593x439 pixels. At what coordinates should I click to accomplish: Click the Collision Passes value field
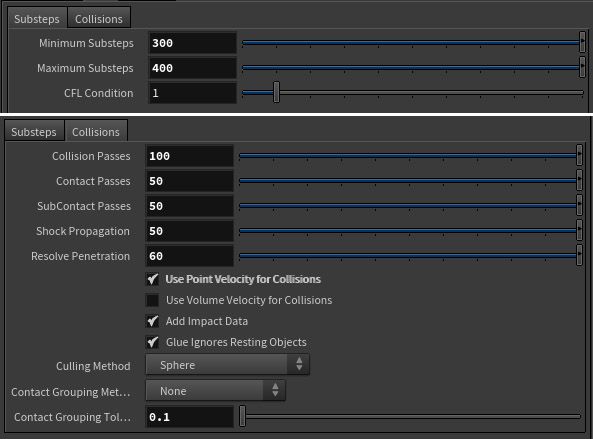189,156
